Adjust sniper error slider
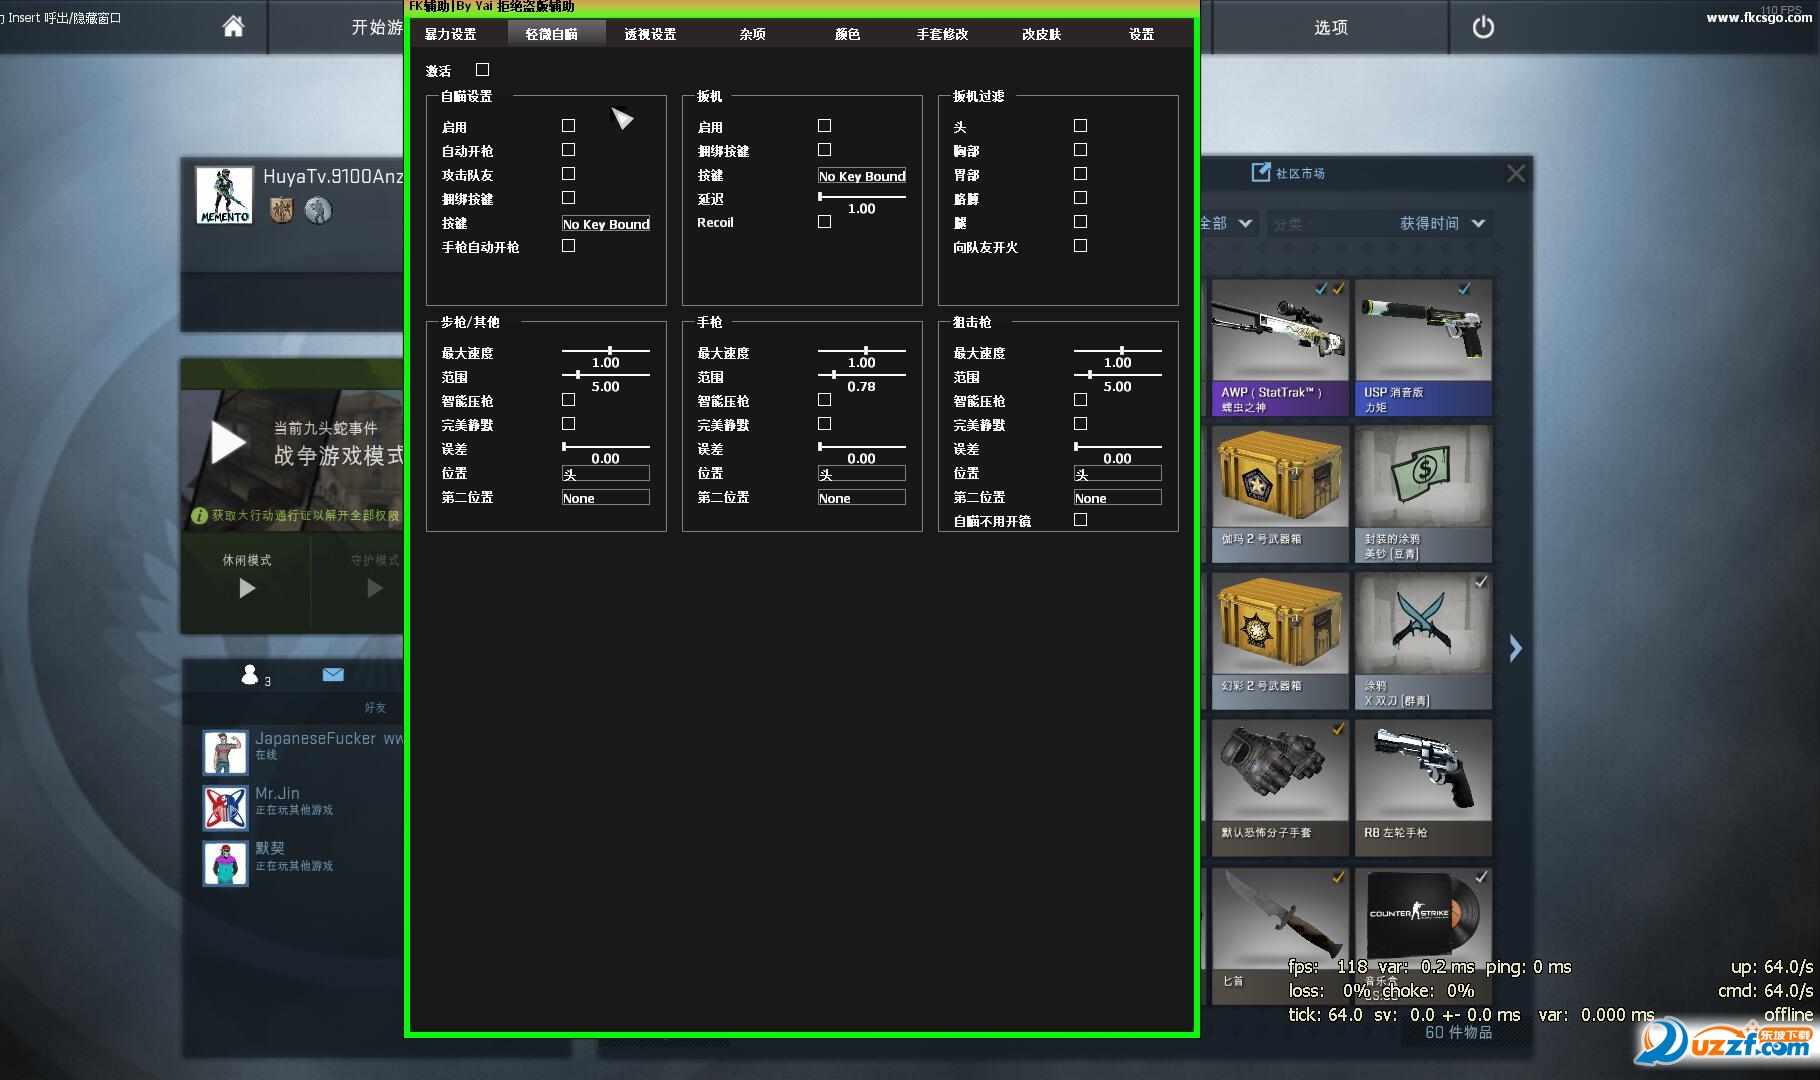Screen dimensions: 1820x1080 [x=1118, y=447]
